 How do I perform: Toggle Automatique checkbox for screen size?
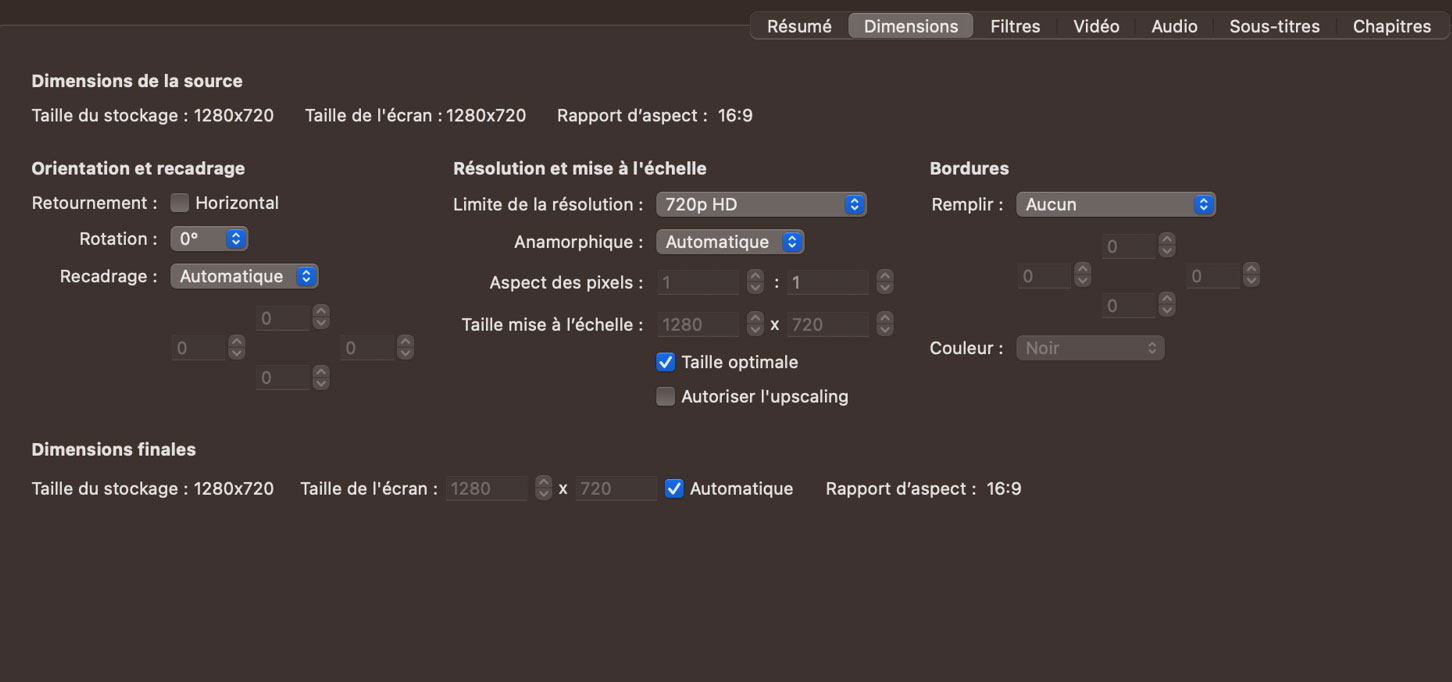tap(675, 489)
